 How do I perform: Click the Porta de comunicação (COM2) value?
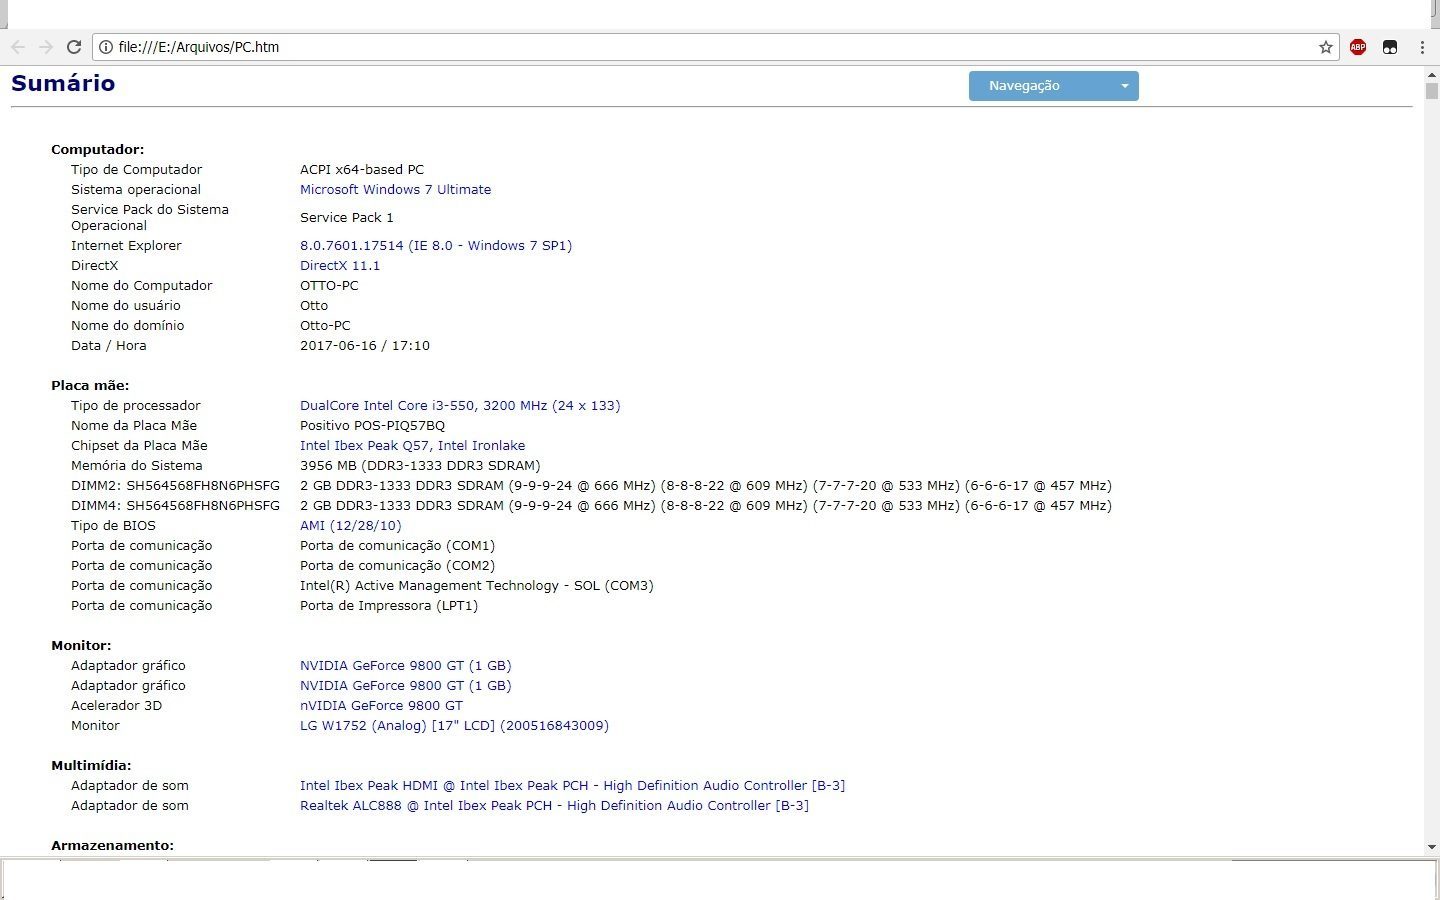397,566
